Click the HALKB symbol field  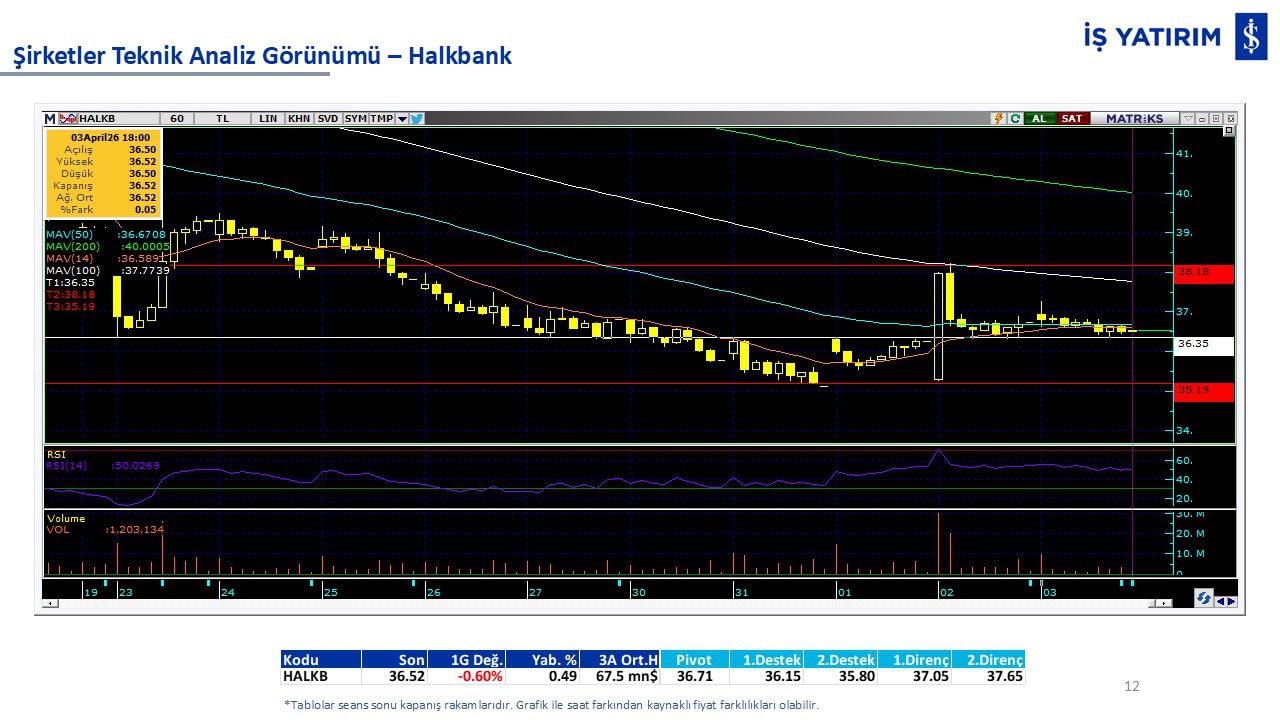pyautogui.click(x=115, y=118)
